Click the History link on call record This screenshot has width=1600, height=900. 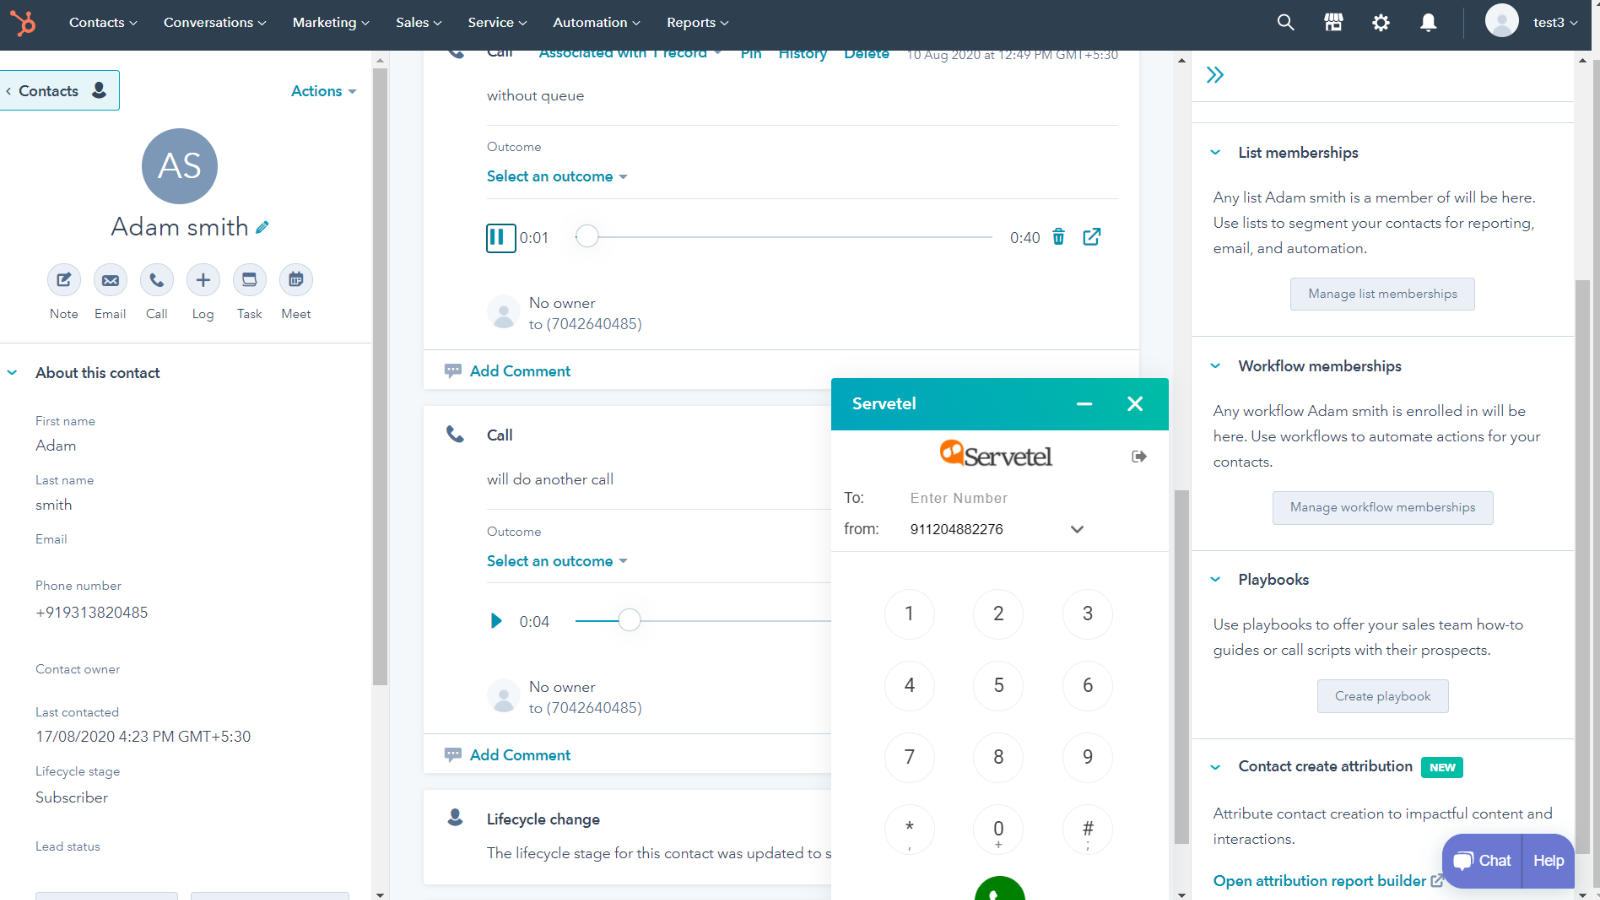(x=803, y=54)
